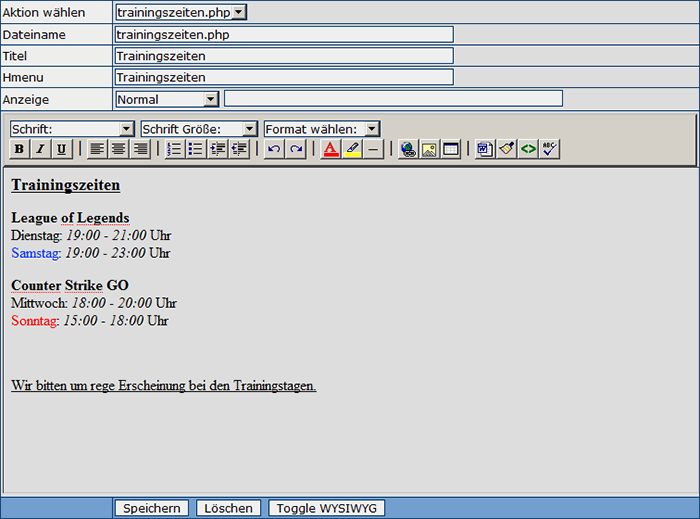Screen dimensions: 700x519
Task: View HTML source code icon
Action: point(528,149)
